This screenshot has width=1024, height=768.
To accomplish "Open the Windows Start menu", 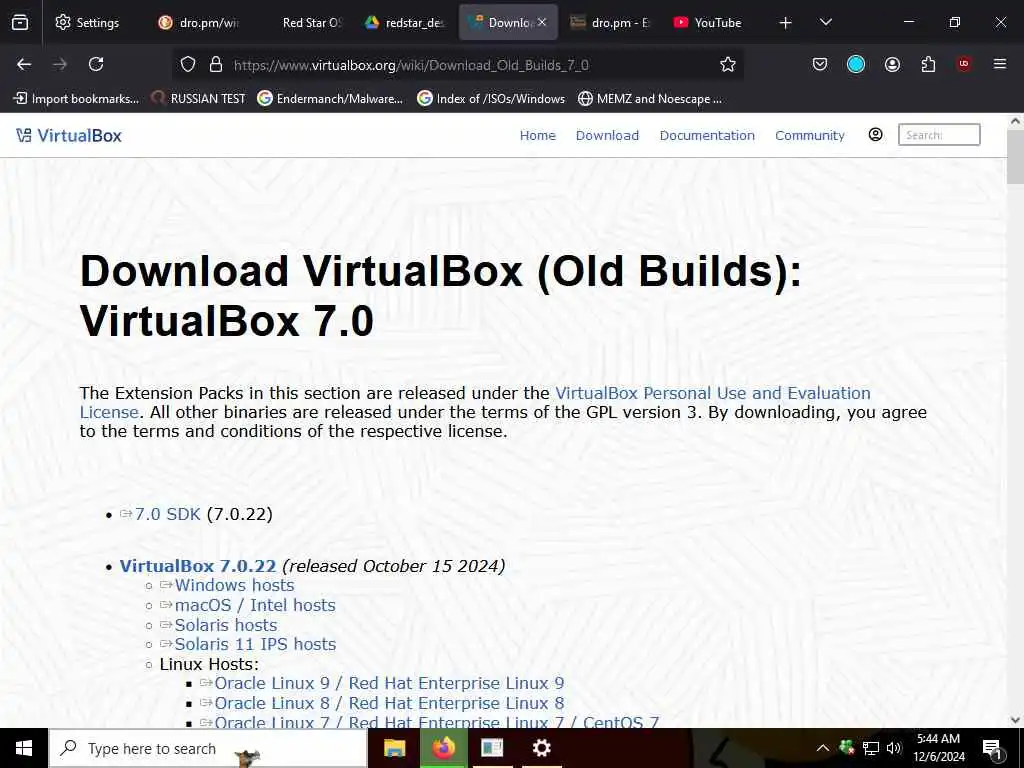I will [24, 748].
